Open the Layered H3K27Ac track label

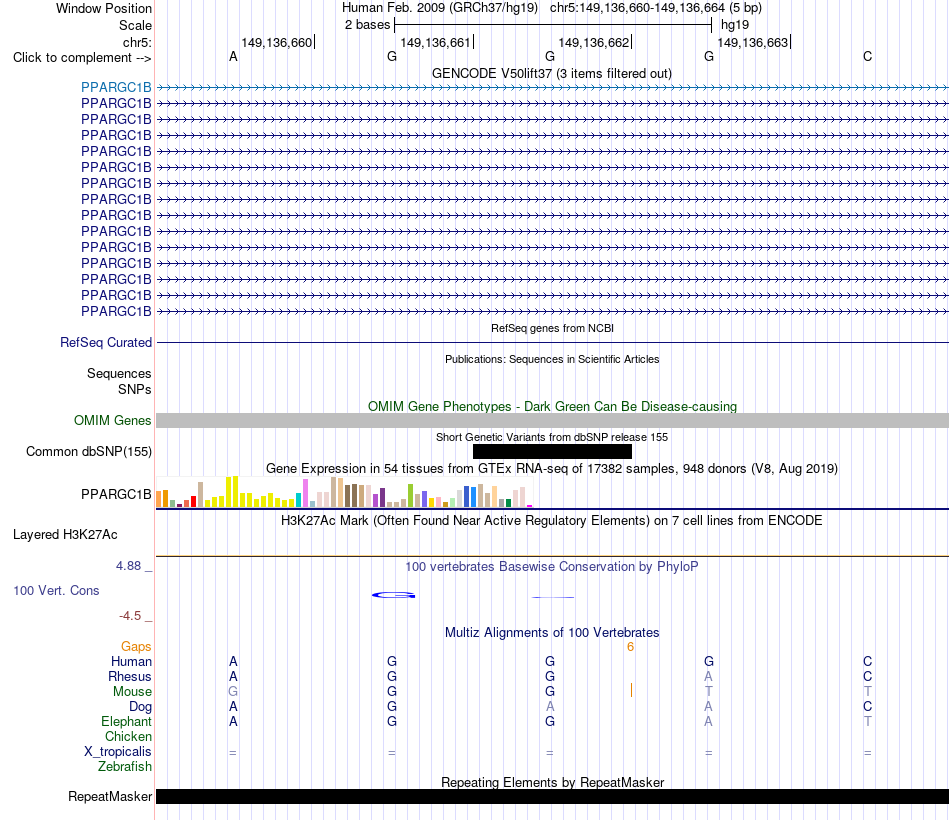[x=65, y=535]
